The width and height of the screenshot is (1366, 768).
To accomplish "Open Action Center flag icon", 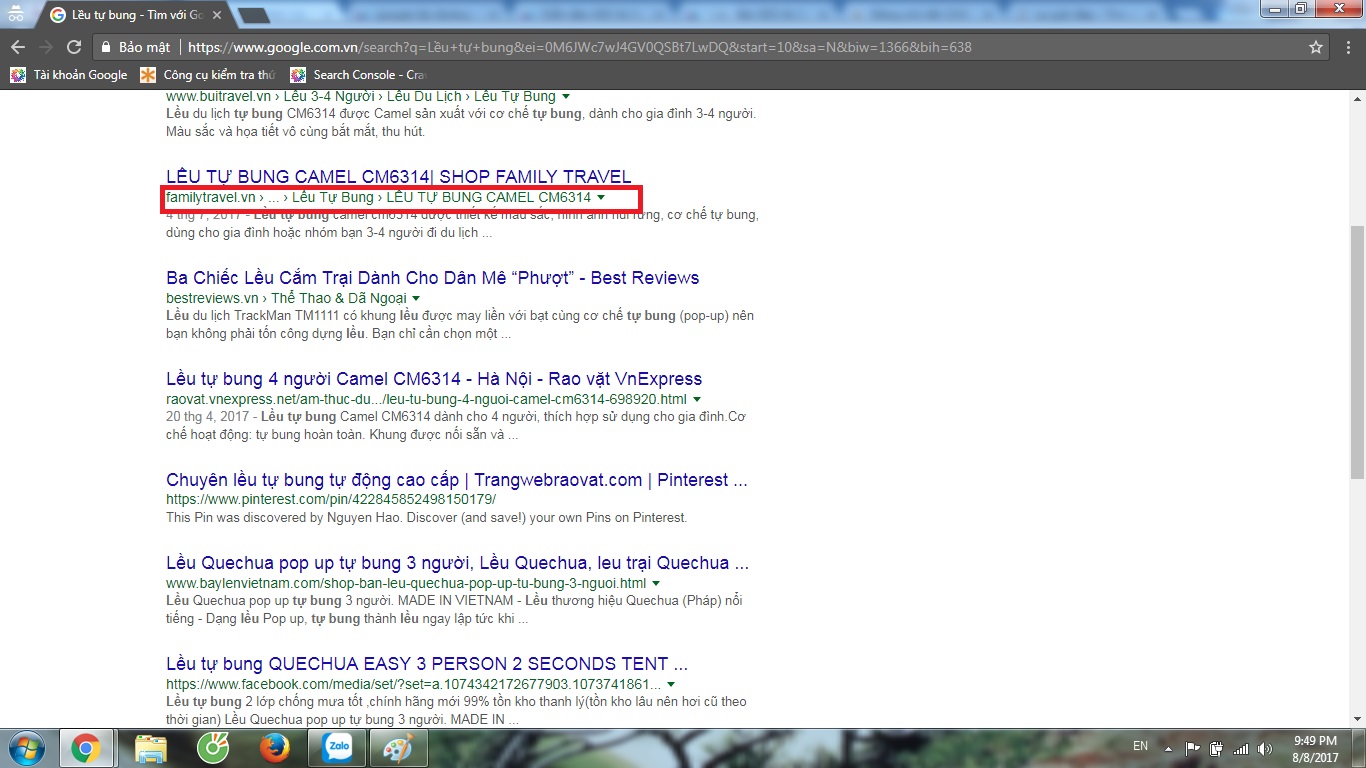I will tap(1193, 748).
